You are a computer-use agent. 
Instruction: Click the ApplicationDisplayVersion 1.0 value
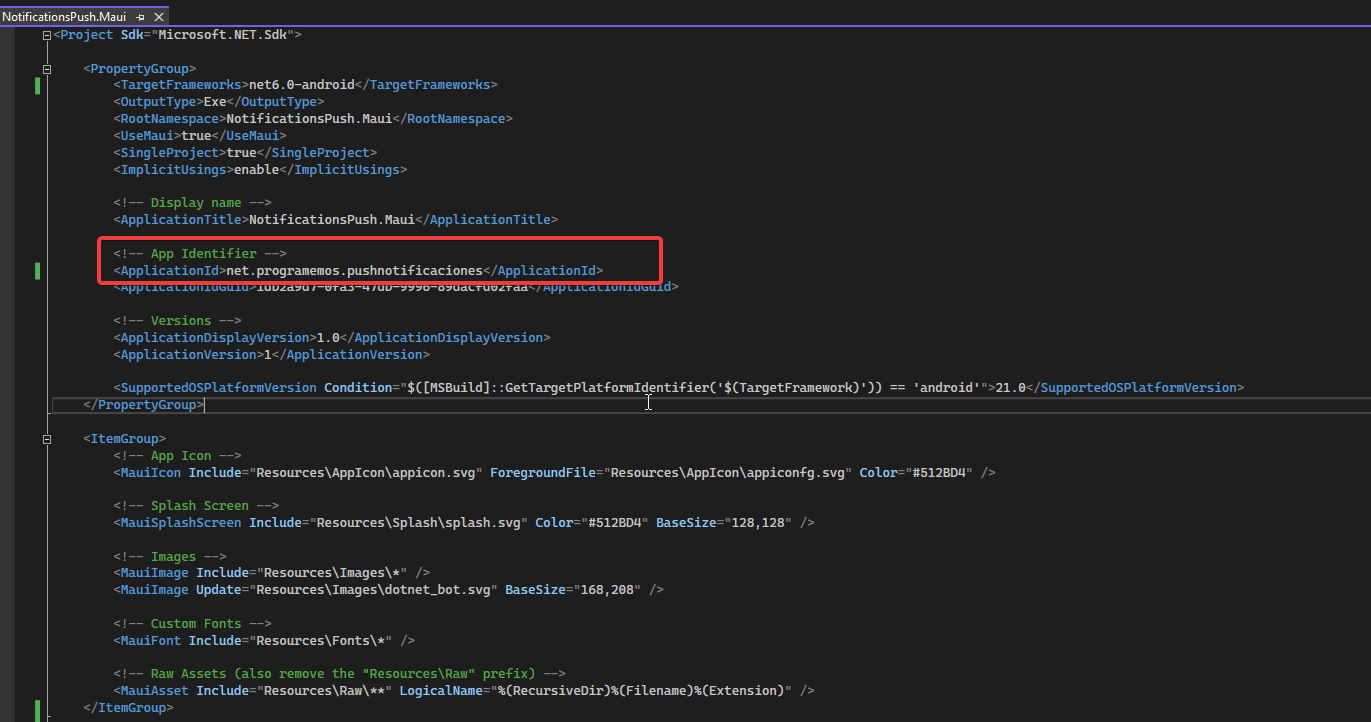pyautogui.click(x=329, y=337)
